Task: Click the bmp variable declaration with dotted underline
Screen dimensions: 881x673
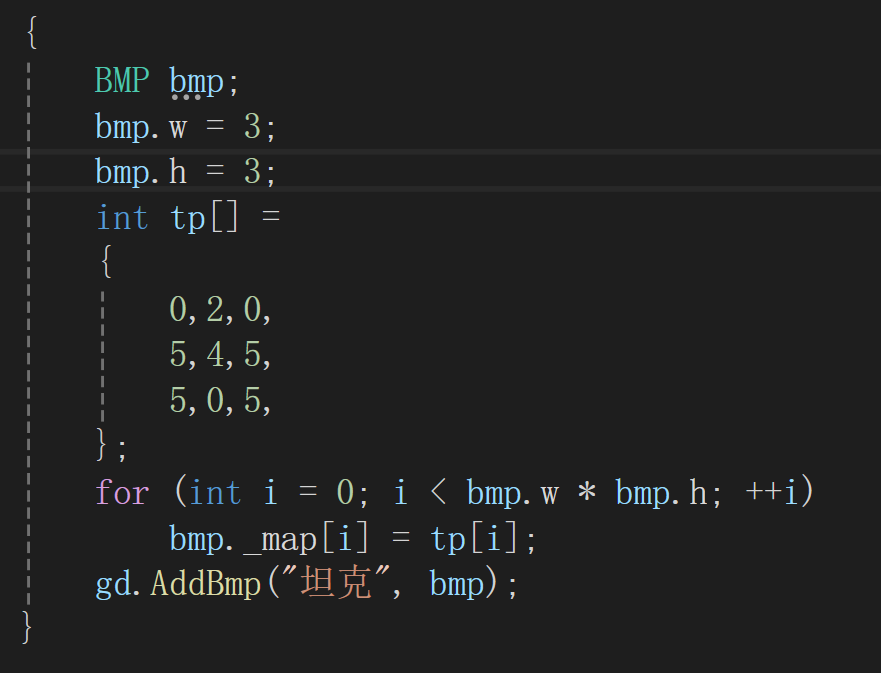Action: tap(196, 82)
